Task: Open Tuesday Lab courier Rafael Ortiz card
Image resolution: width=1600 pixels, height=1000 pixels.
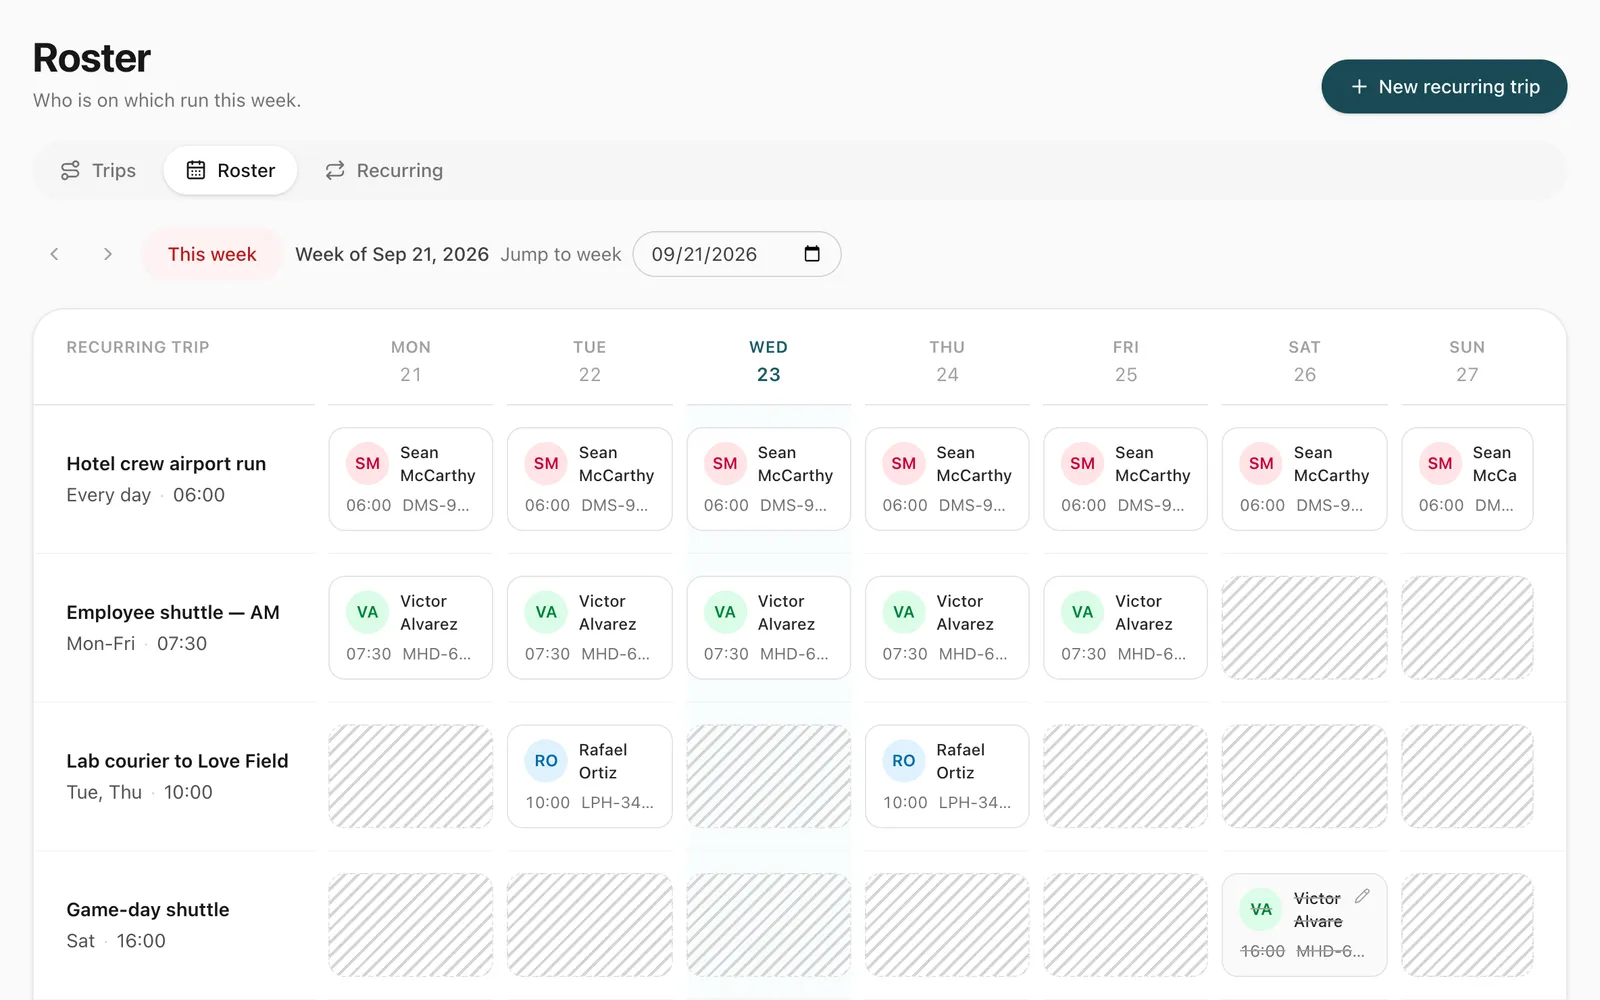Action: tap(590, 776)
